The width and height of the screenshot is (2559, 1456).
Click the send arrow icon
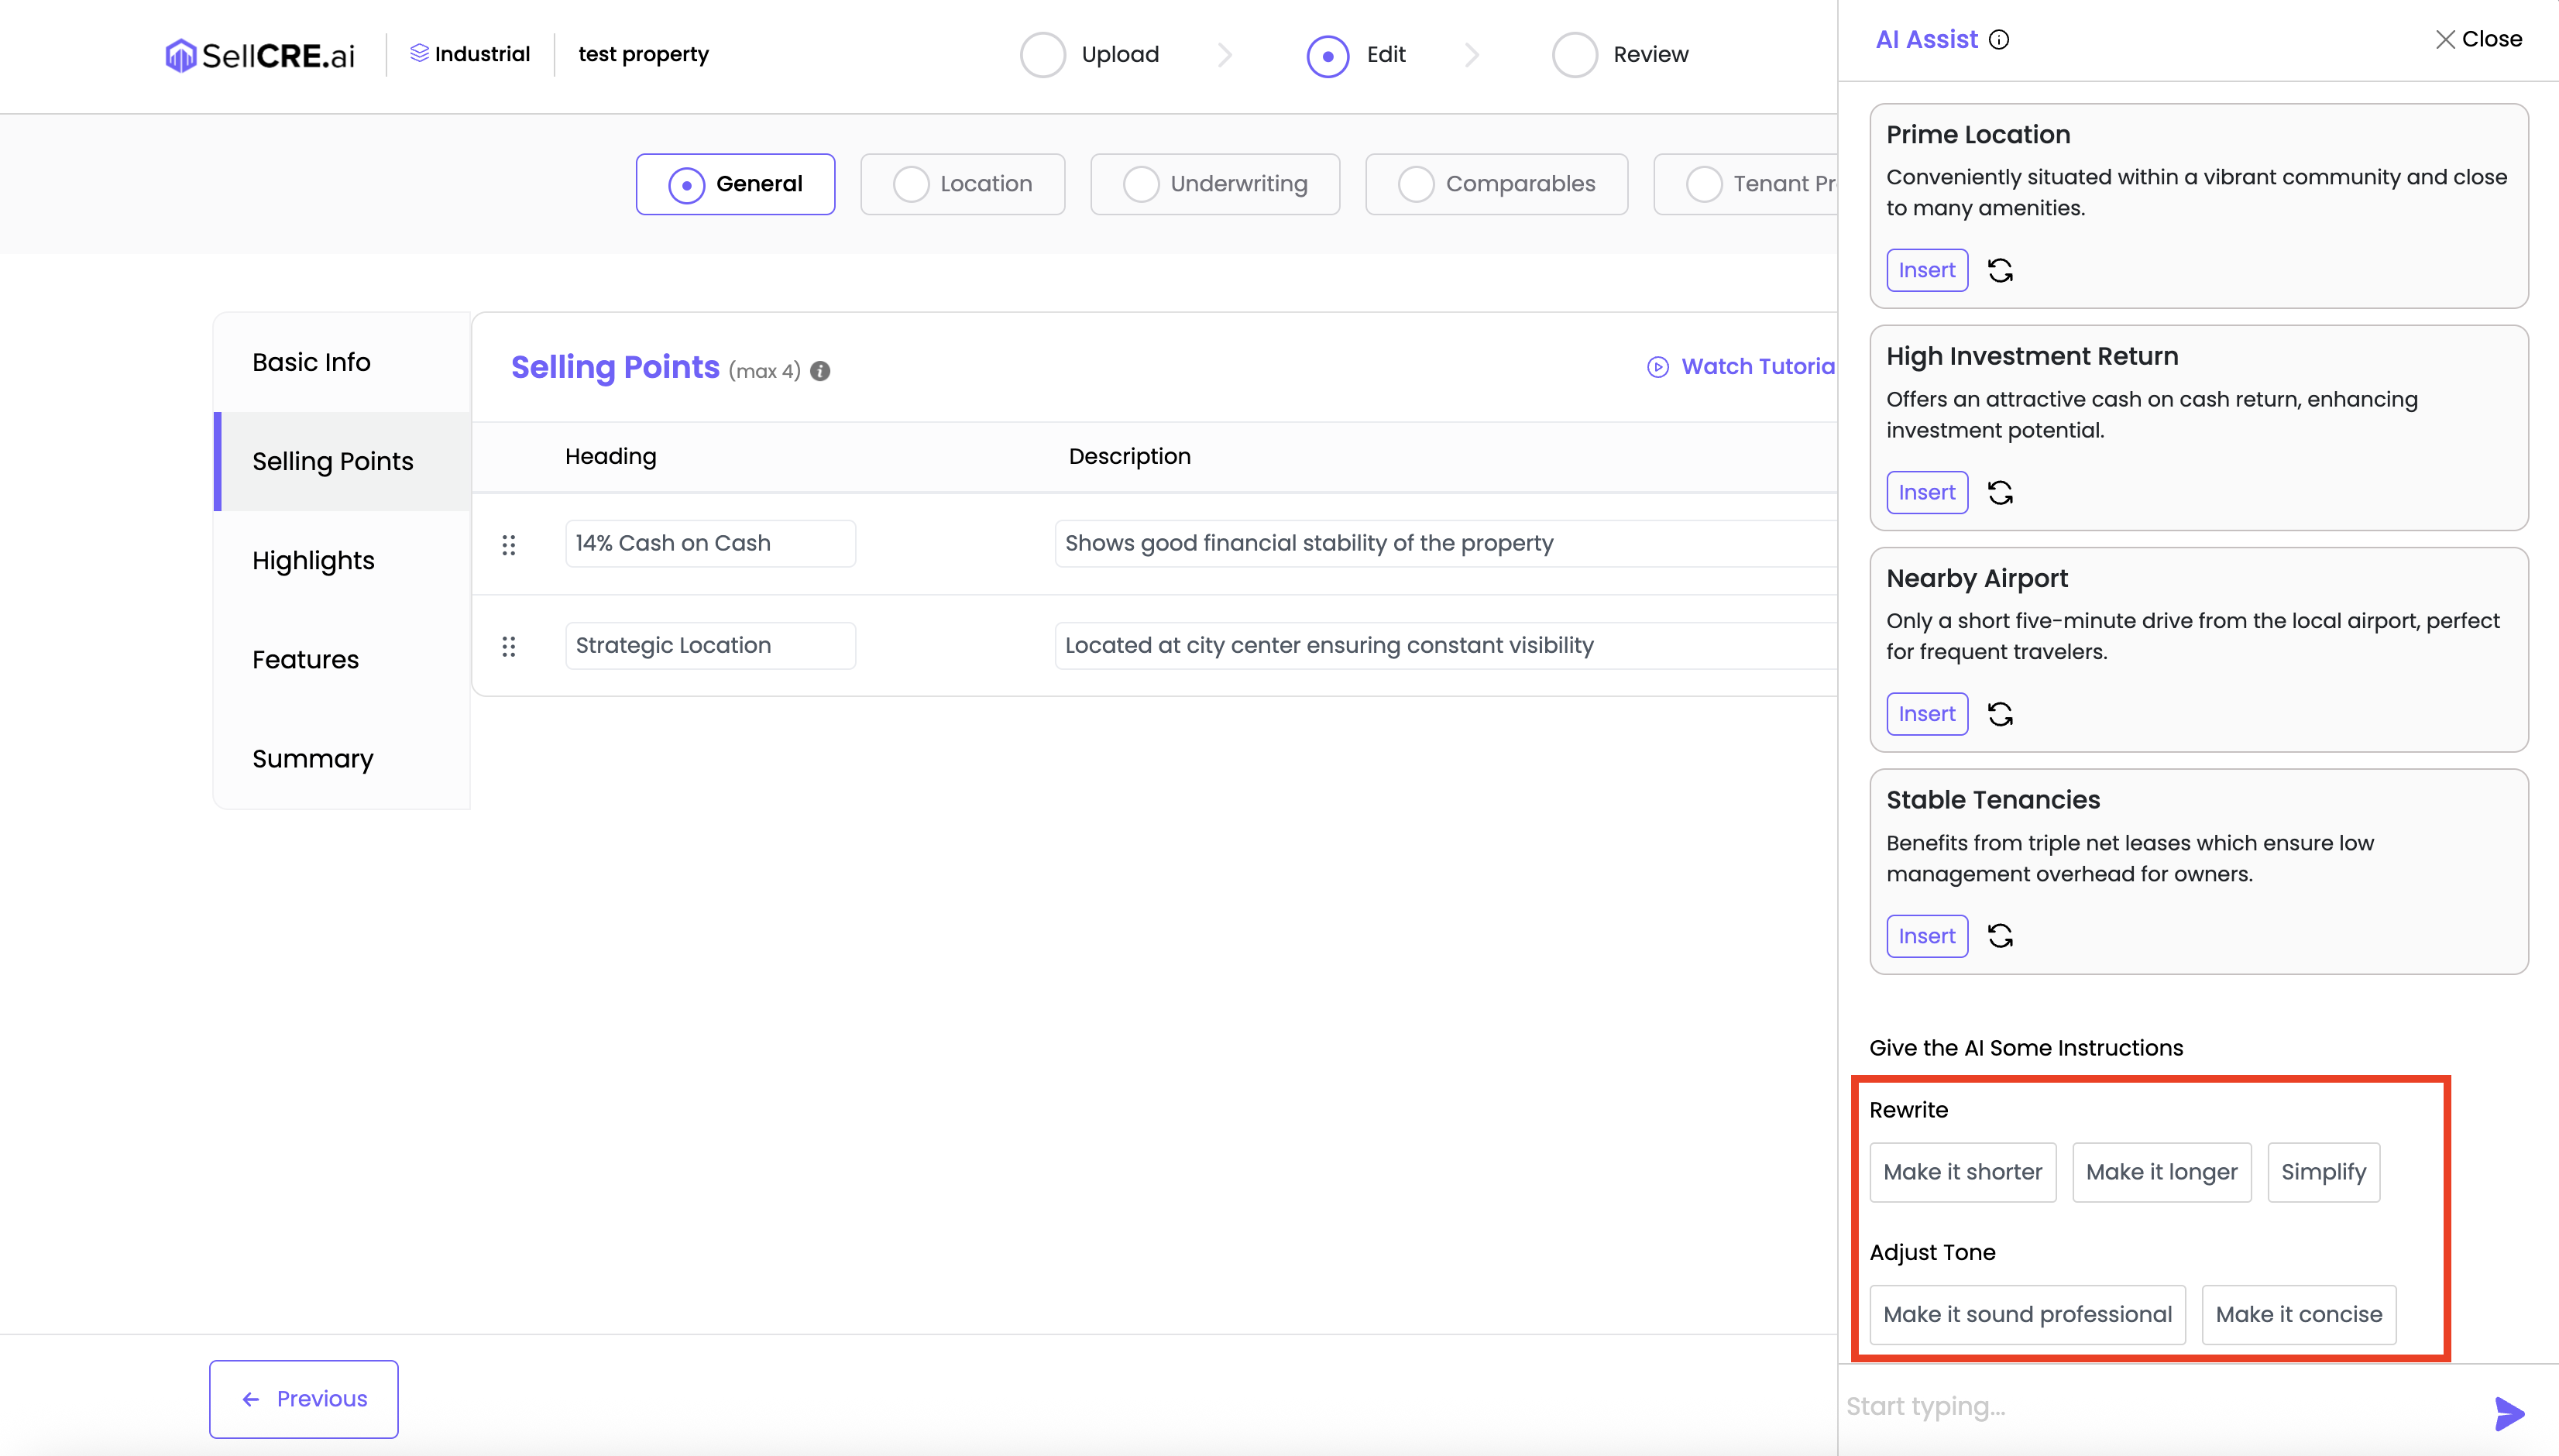(2509, 1413)
